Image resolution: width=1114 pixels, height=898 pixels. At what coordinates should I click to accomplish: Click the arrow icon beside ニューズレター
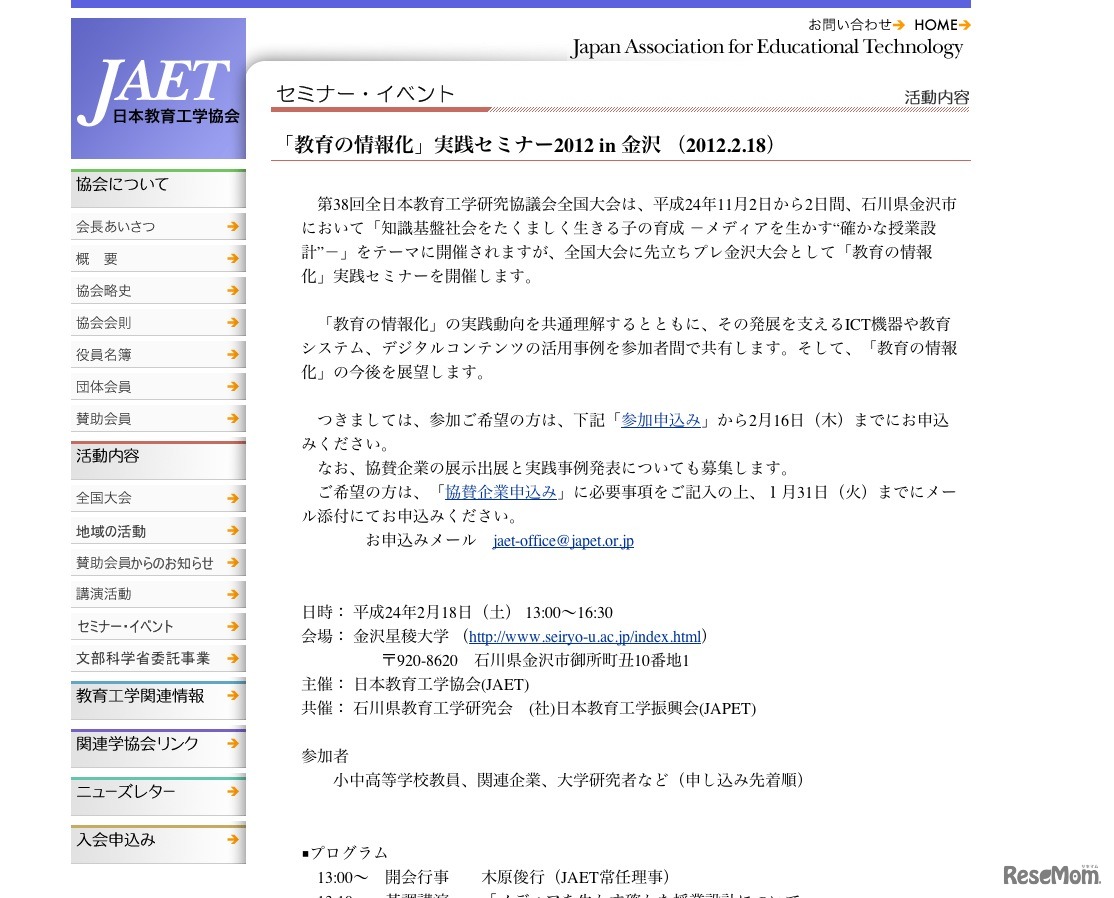click(234, 794)
